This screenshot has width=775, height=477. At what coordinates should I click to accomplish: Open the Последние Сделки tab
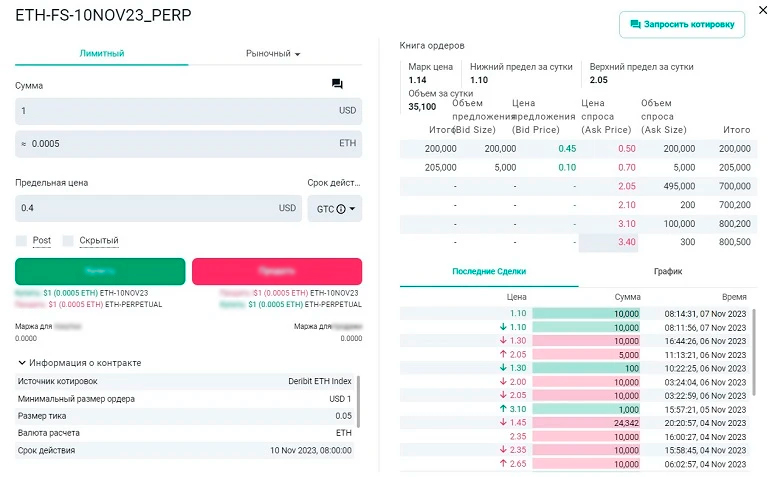[x=488, y=271]
